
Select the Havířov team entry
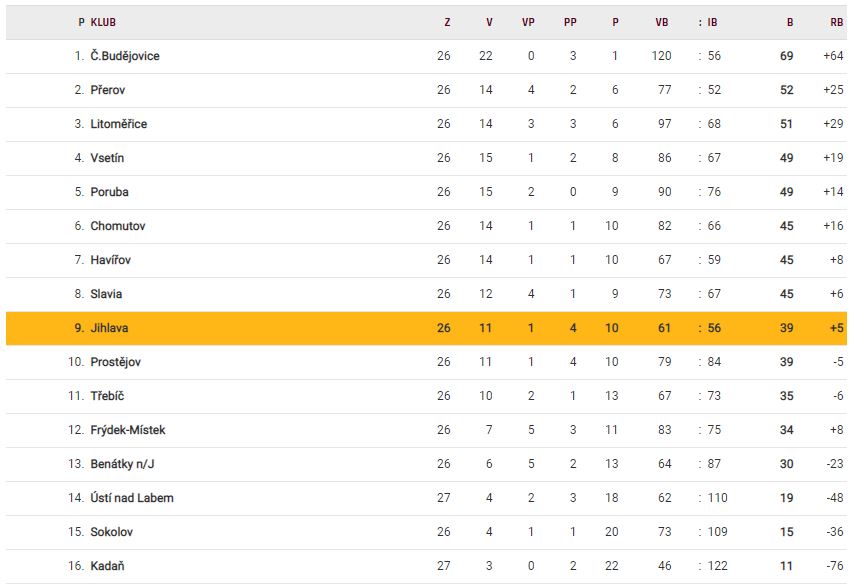point(110,260)
